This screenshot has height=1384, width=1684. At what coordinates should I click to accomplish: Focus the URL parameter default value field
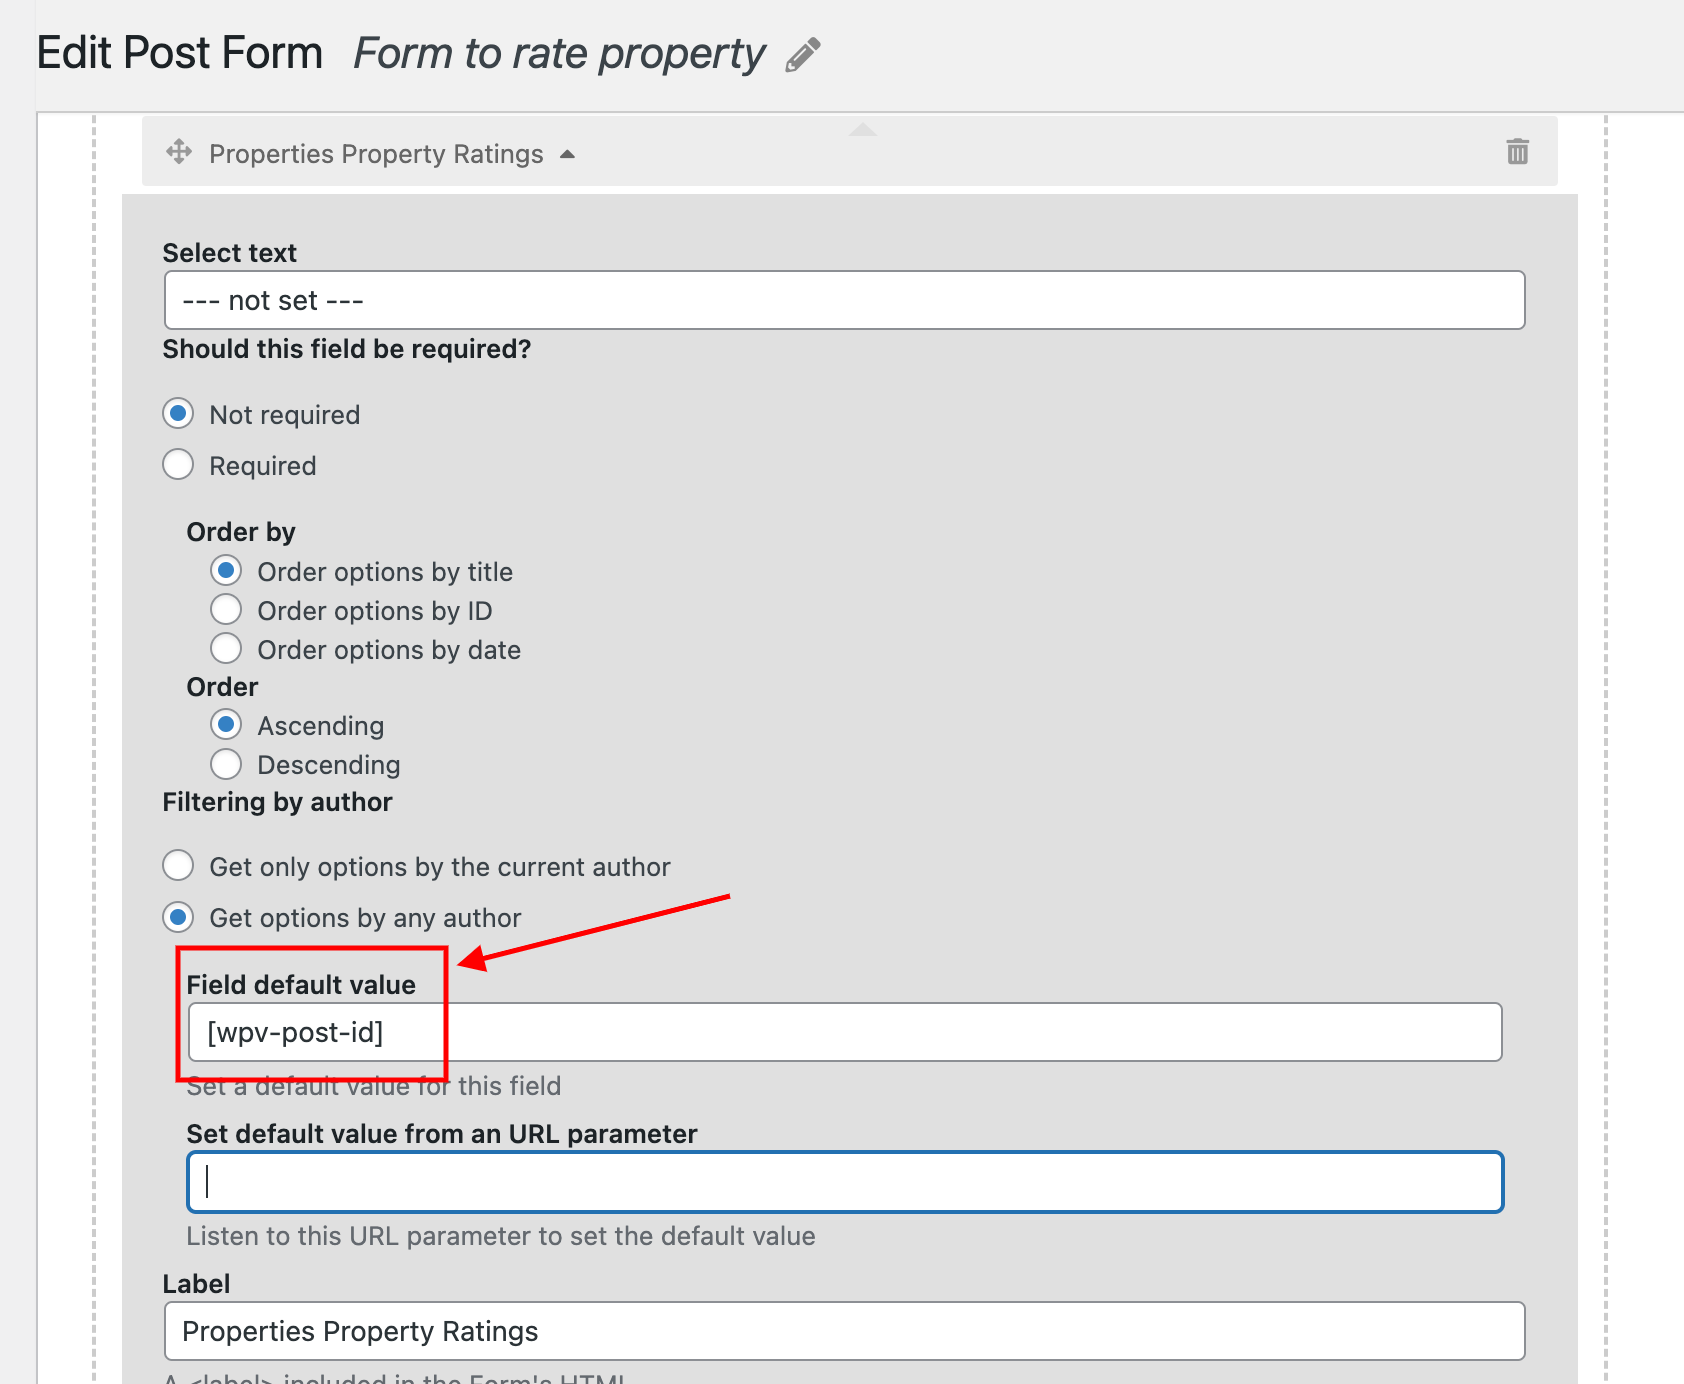tap(844, 1182)
